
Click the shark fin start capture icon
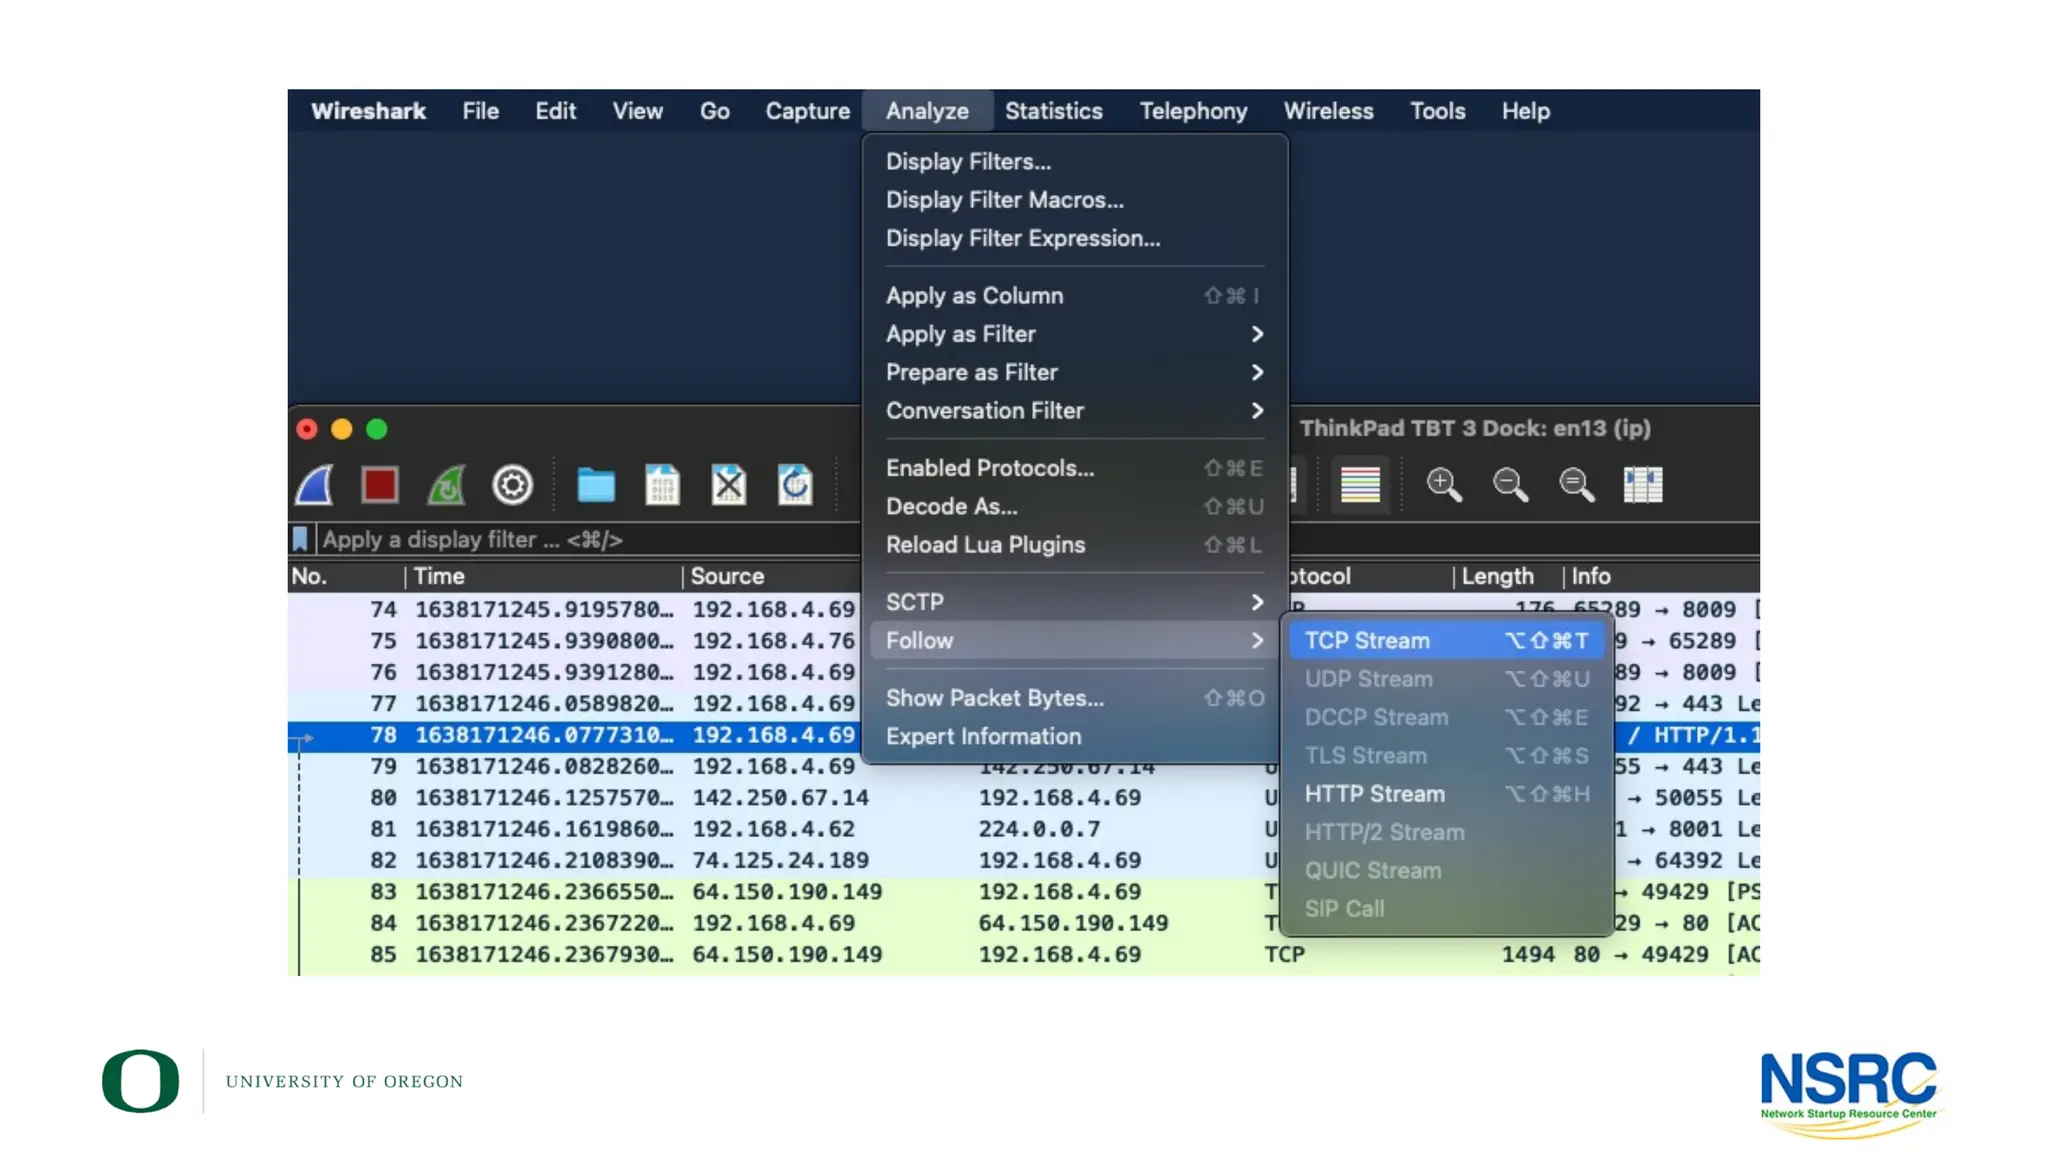click(x=314, y=485)
